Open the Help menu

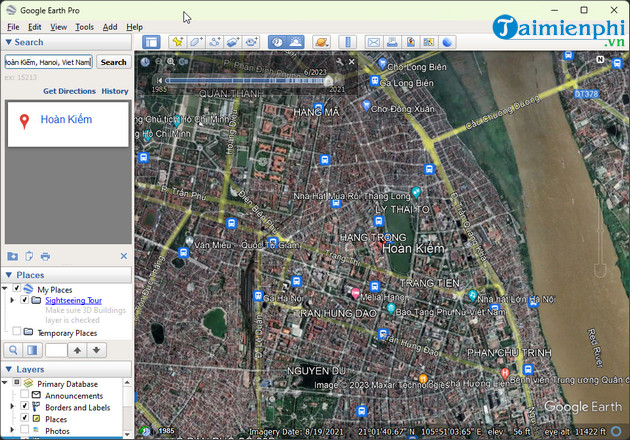coord(135,27)
